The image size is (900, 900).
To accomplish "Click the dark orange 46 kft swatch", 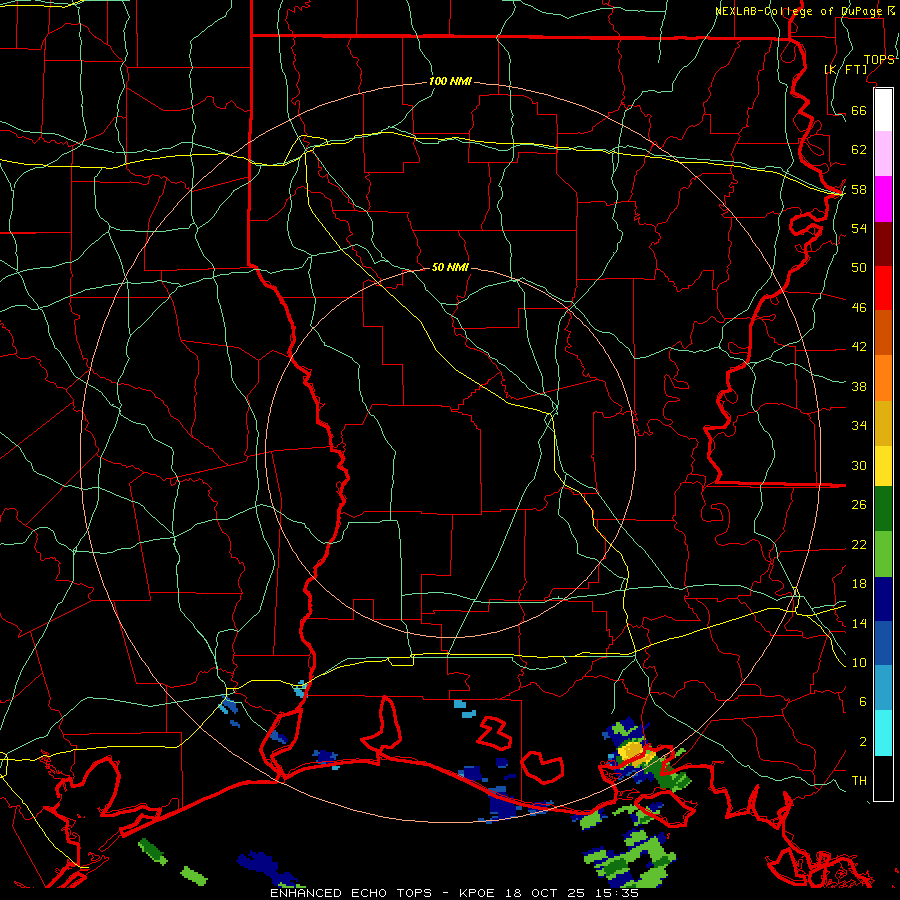I will coord(883,332).
